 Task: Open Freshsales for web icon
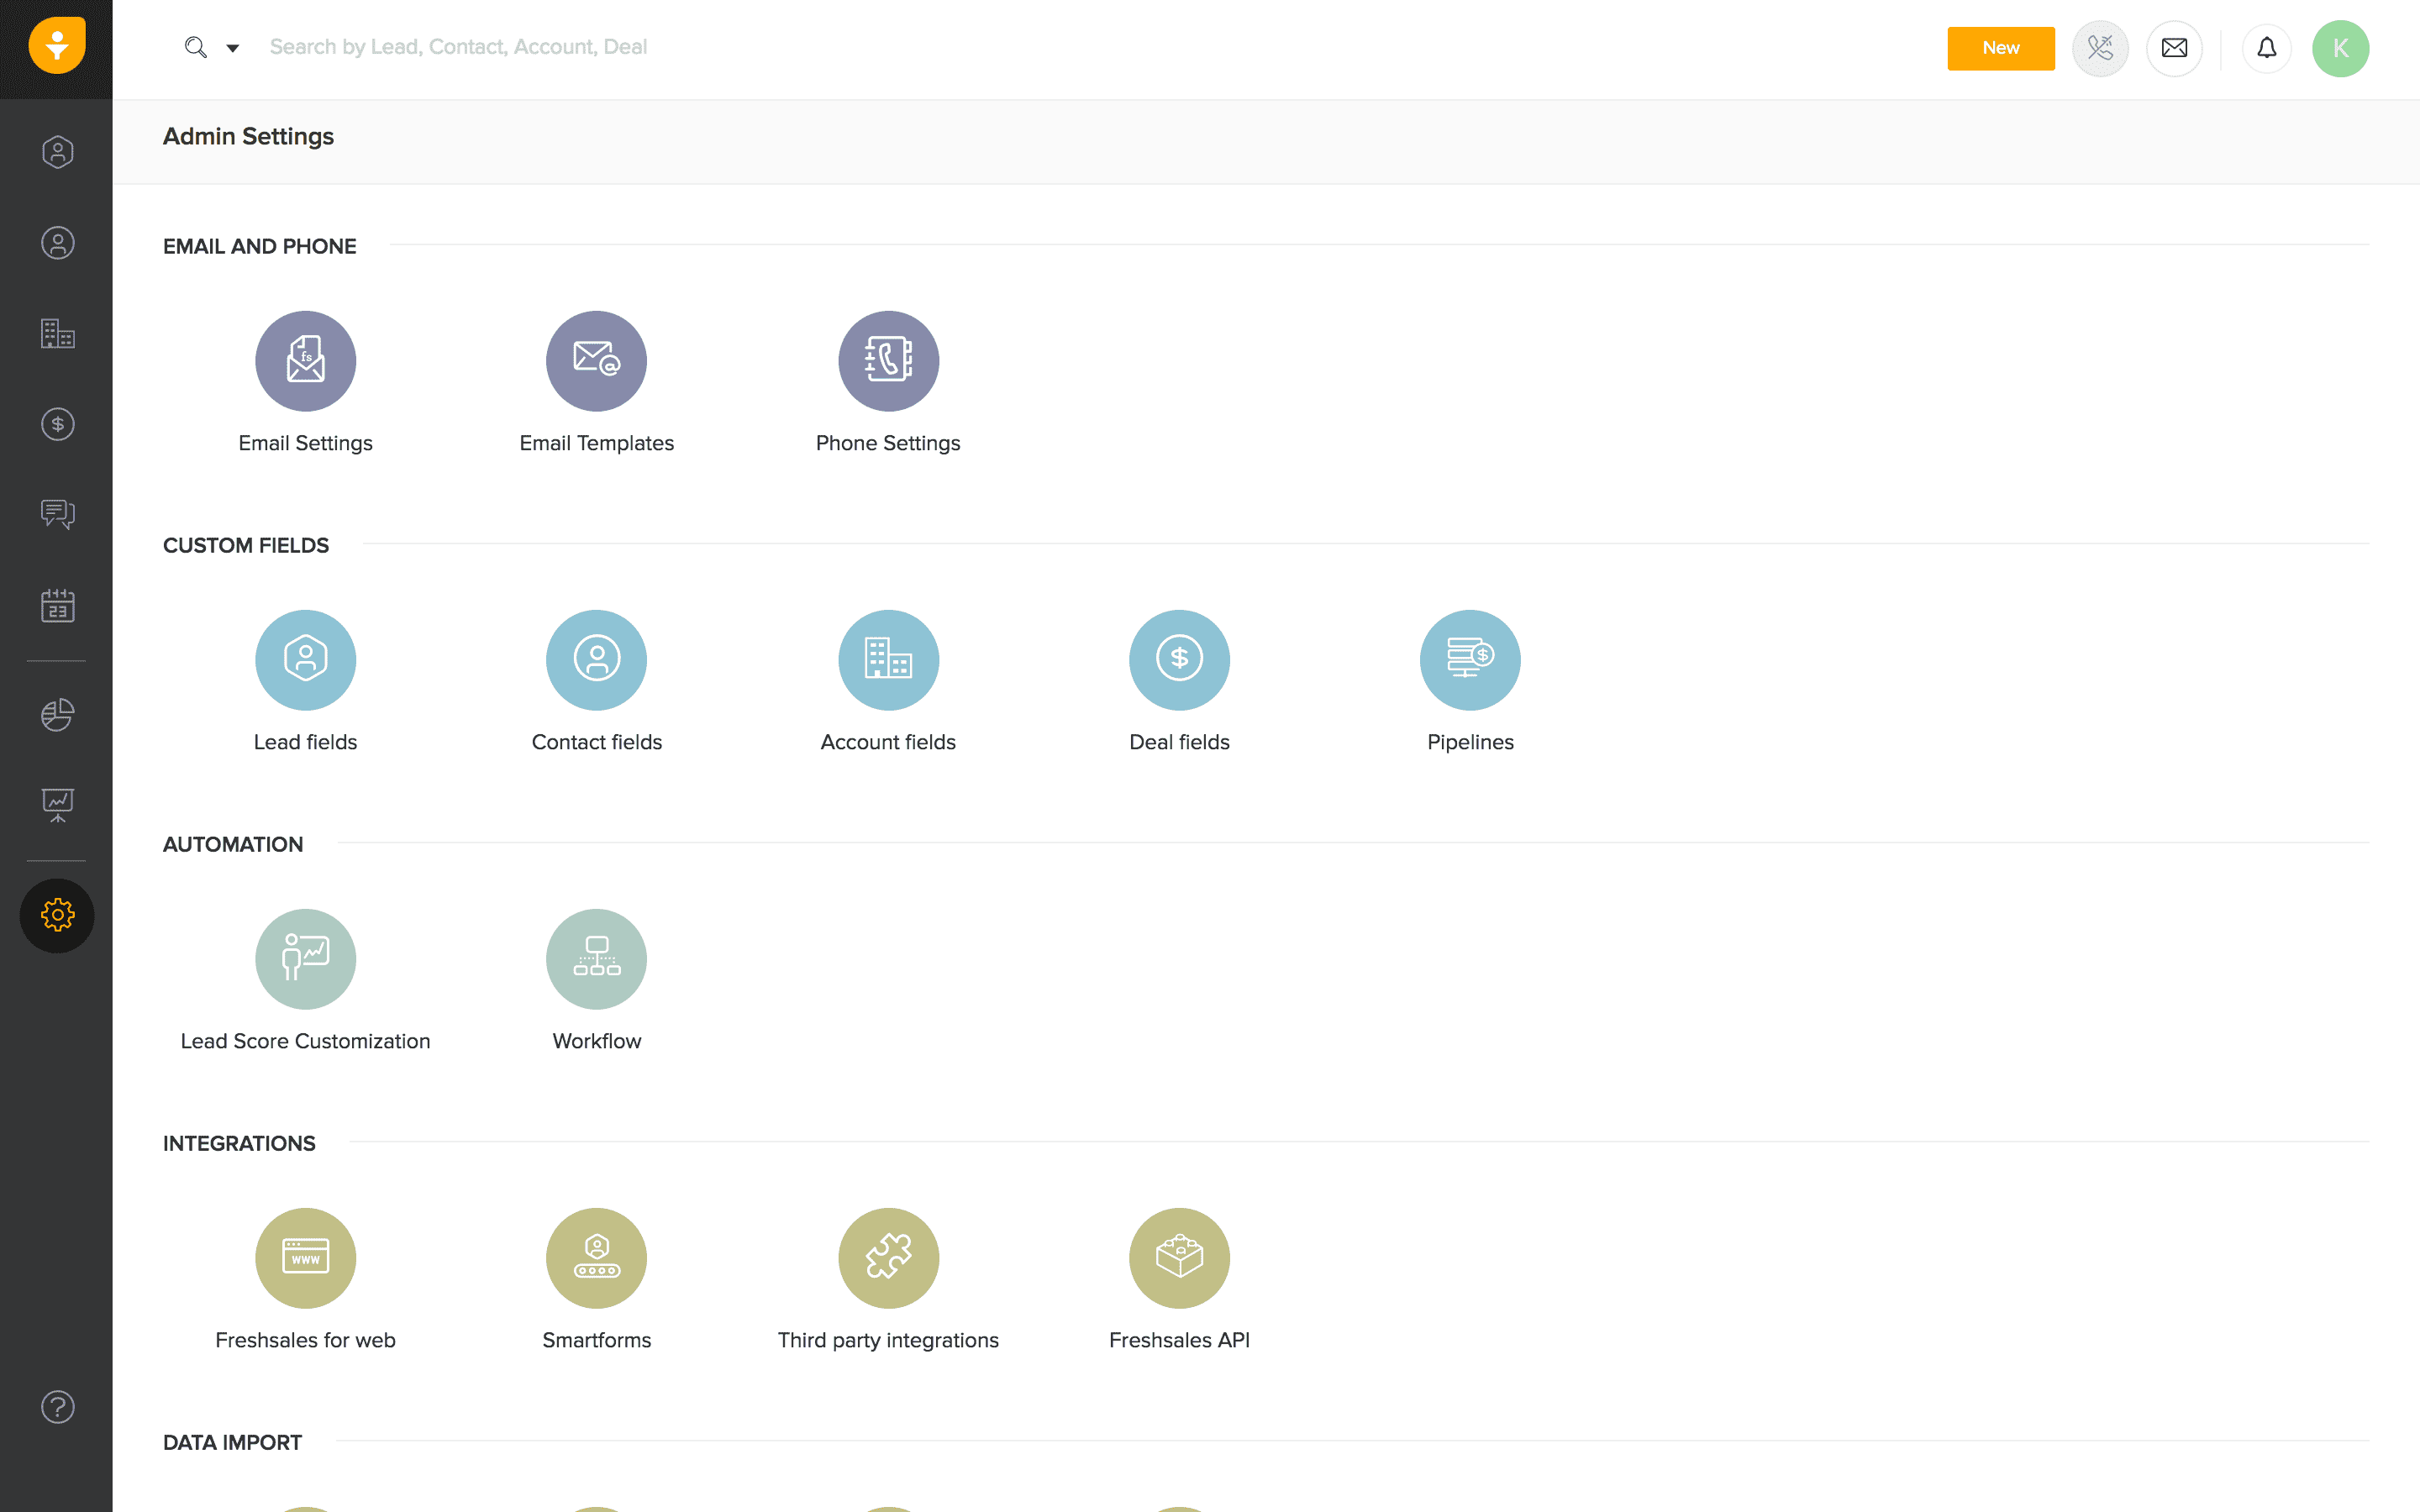coord(305,1257)
